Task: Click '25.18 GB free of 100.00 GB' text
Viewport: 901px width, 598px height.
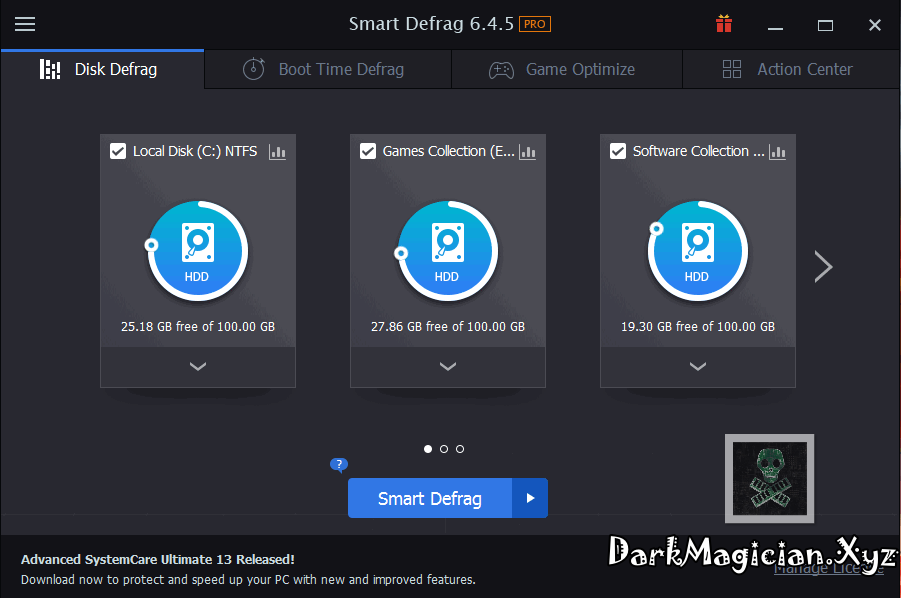Action: 198,327
